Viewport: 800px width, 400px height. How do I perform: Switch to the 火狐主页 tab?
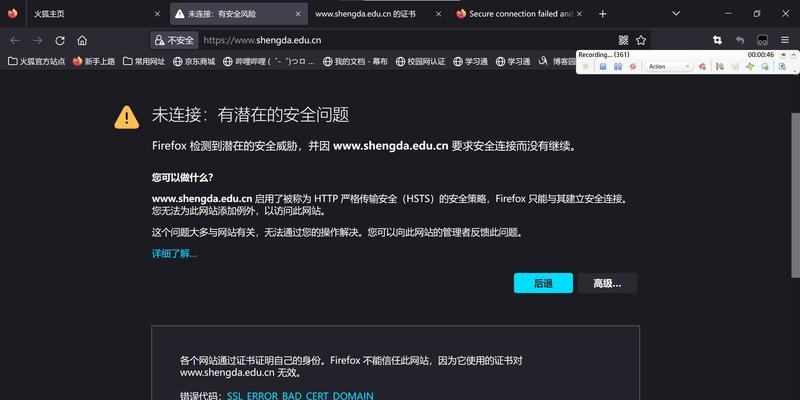click(97, 14)
